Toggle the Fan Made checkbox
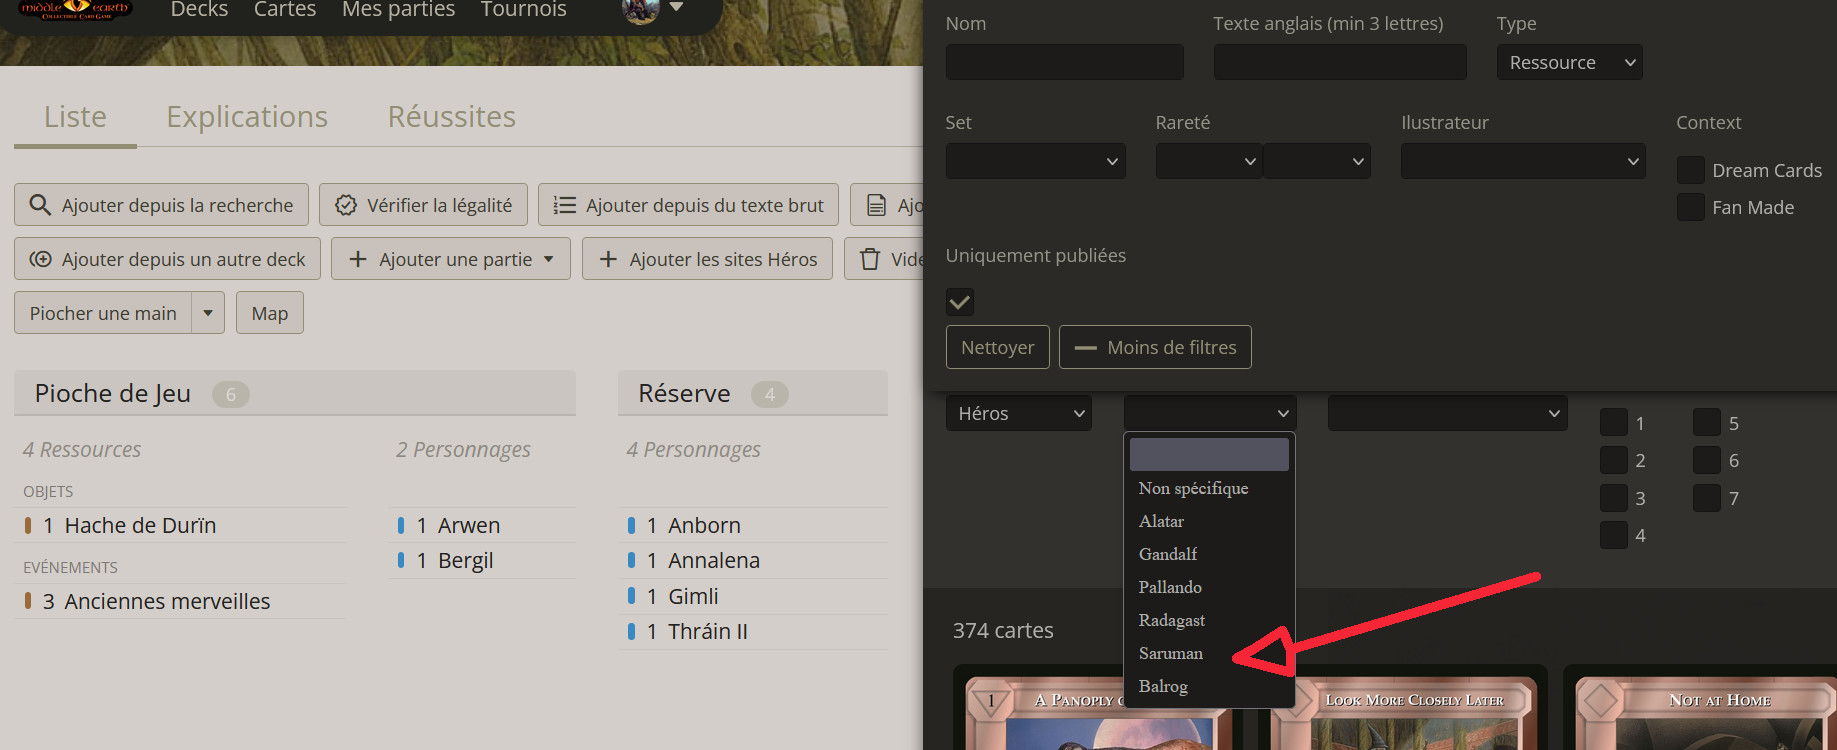This screenshot has height=750, width=1837. point(1691,207)
